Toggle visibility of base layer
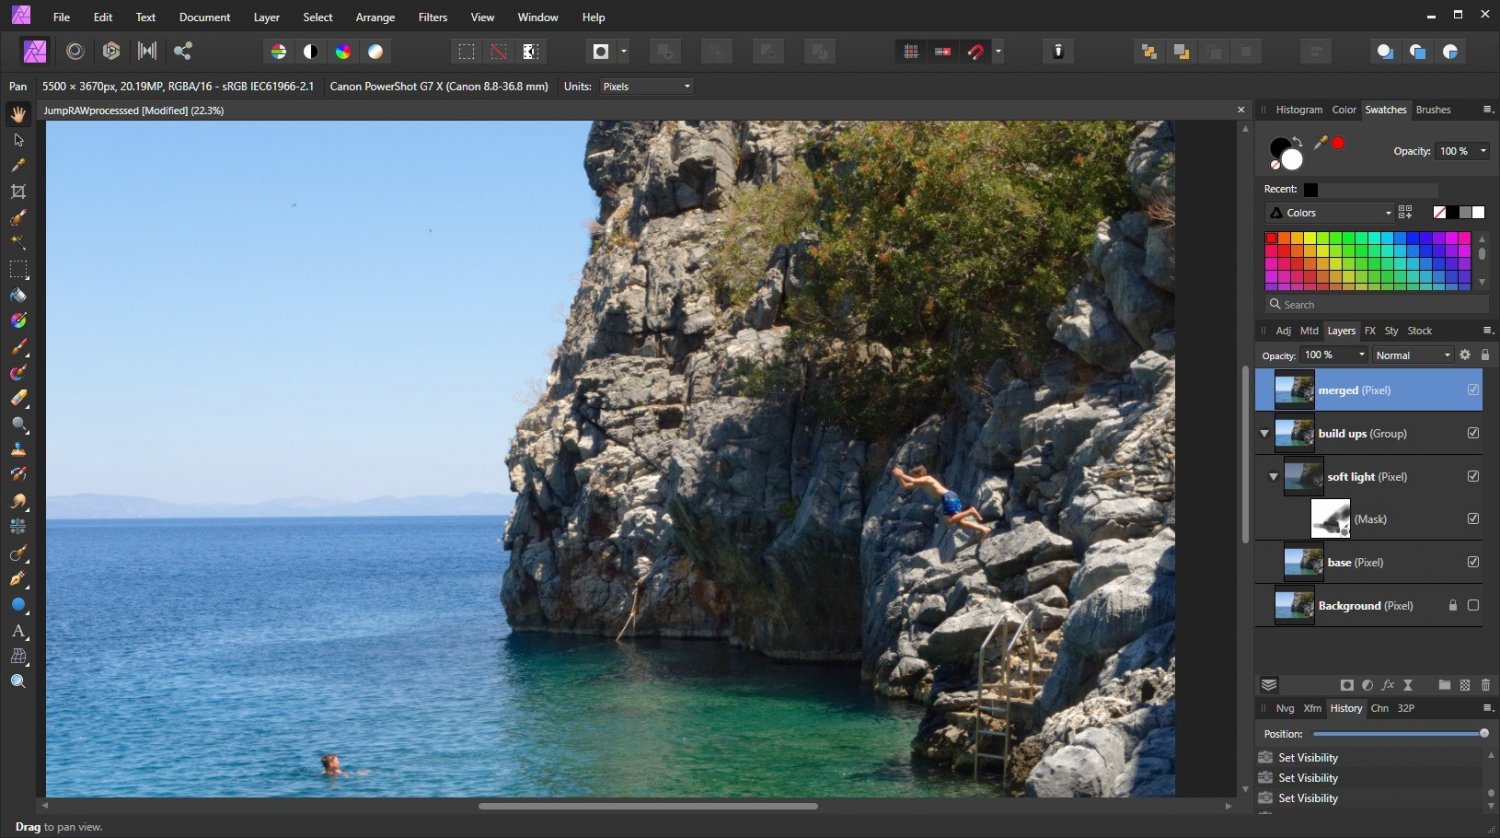Viewport: 1500px width, 838px height. click(1473, 563)
